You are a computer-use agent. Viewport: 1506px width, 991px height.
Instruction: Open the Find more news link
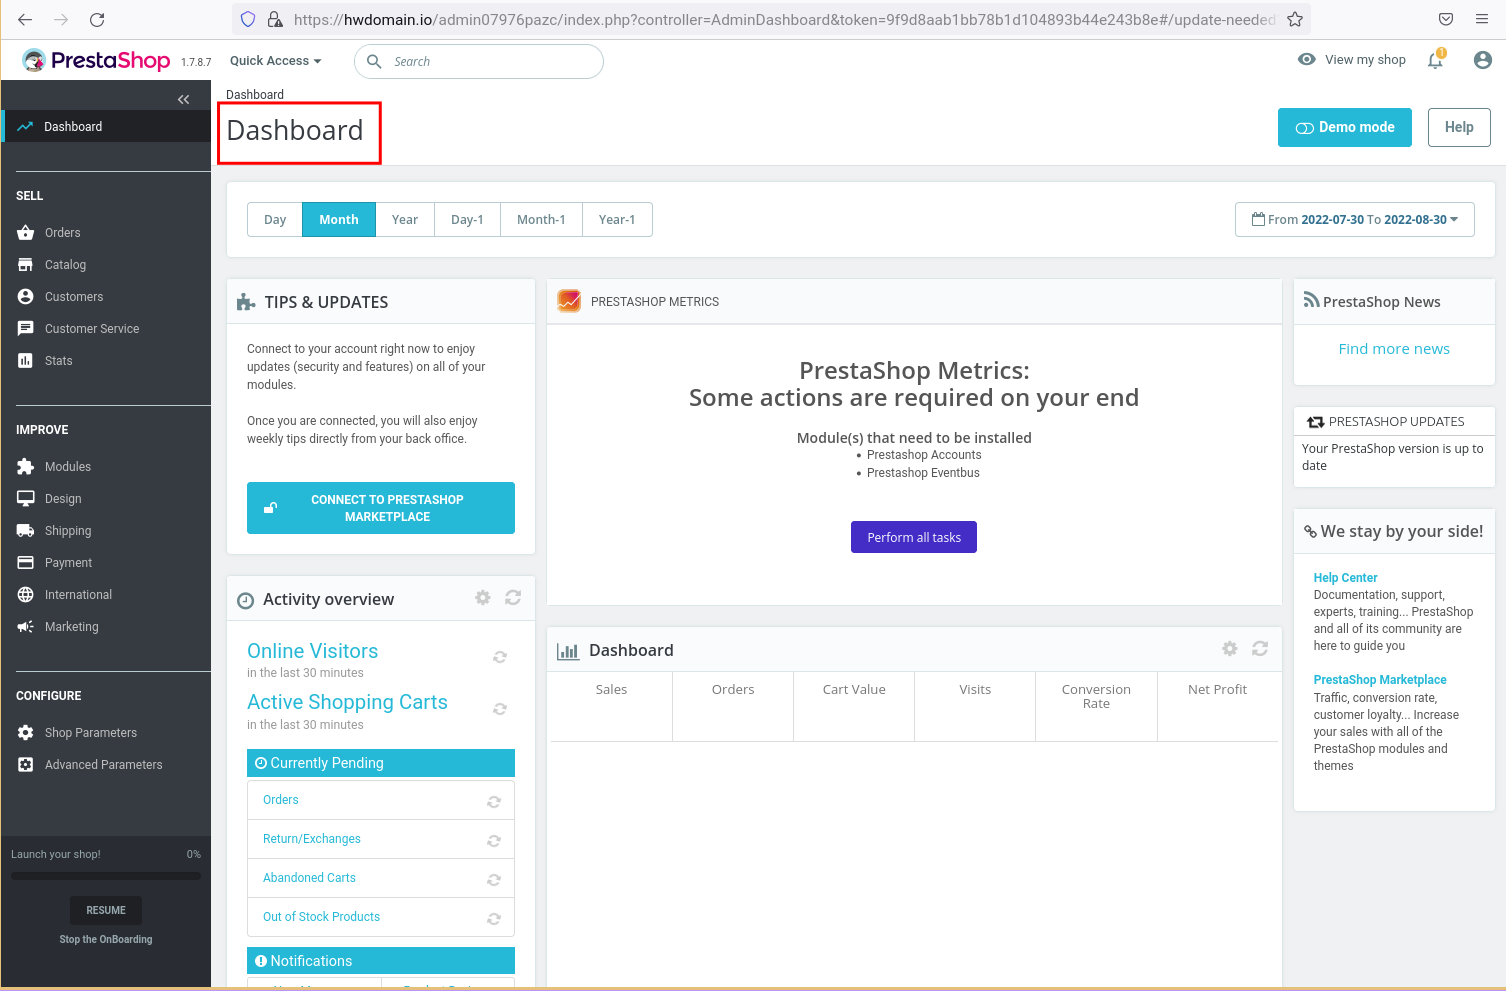pos(1394,349)
